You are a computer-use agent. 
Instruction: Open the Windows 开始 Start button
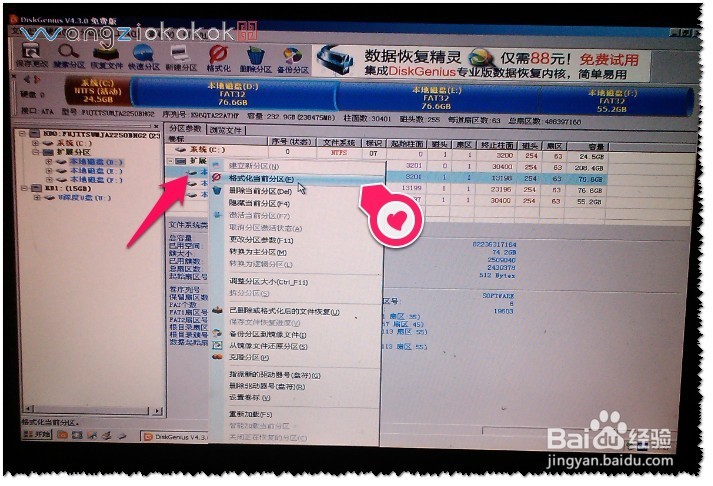[x=37, y=435]
